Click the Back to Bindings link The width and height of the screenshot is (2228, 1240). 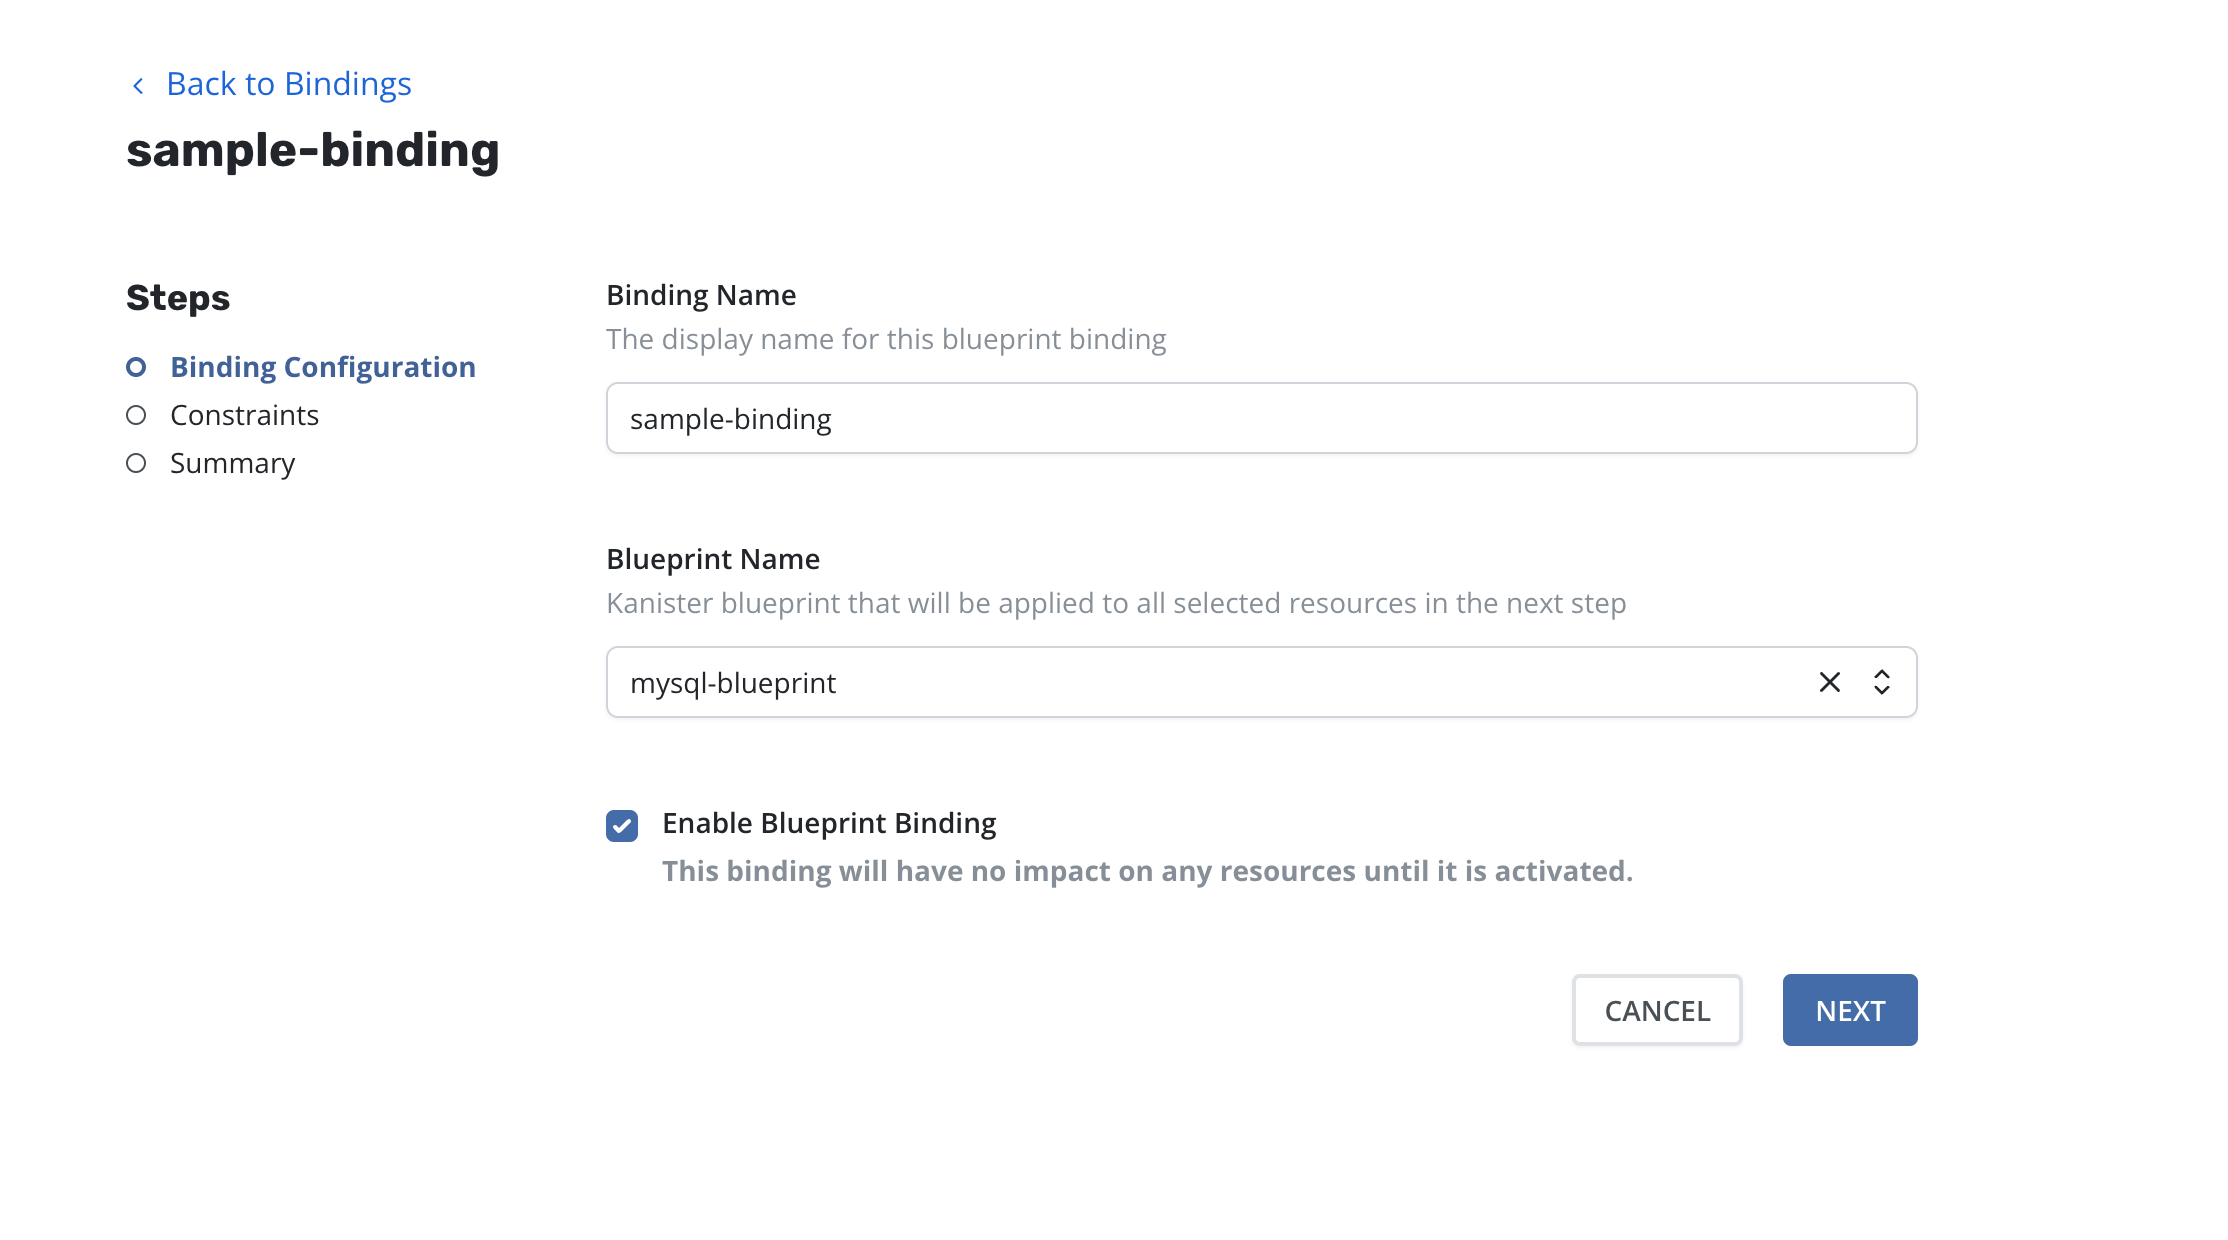[x=288, y=84]
